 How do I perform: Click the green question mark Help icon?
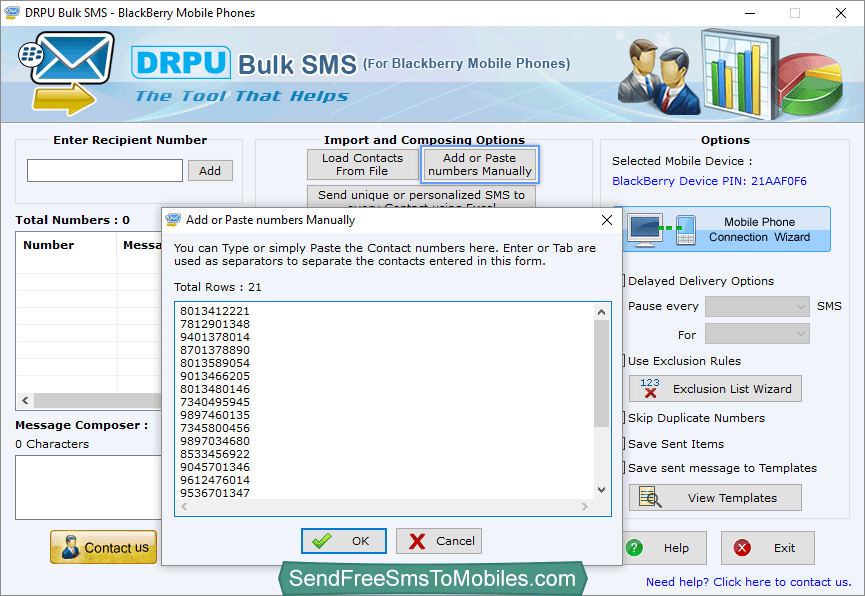(x=634, y=548)
